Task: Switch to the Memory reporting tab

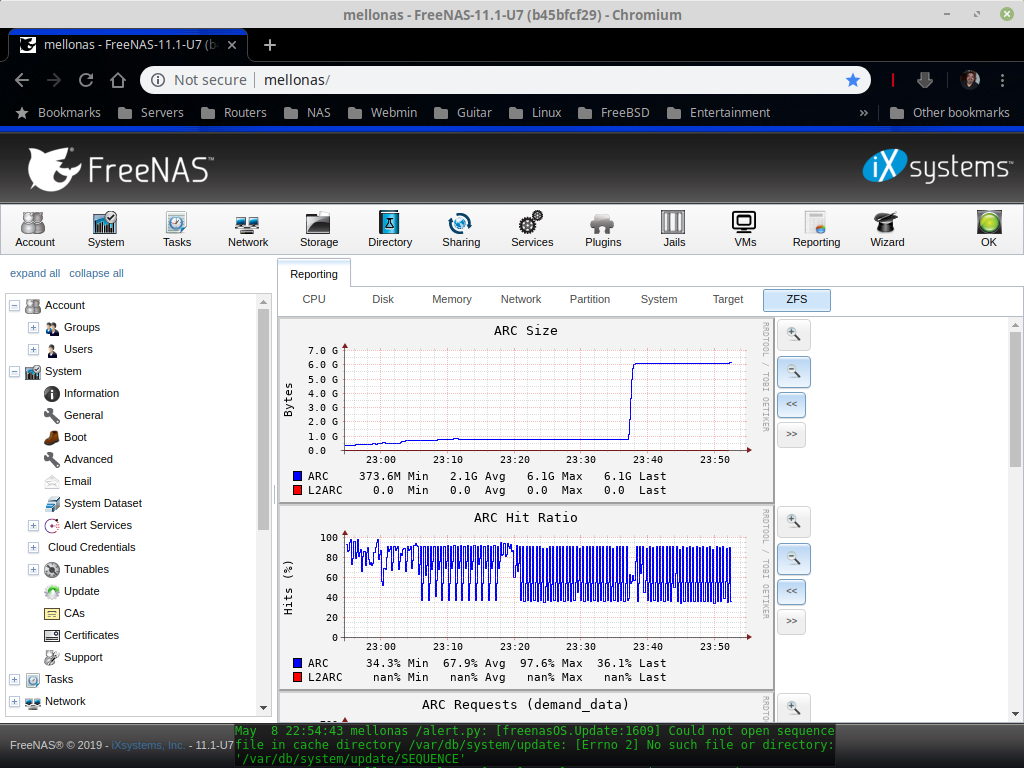Action: click(x=452, y=299)
